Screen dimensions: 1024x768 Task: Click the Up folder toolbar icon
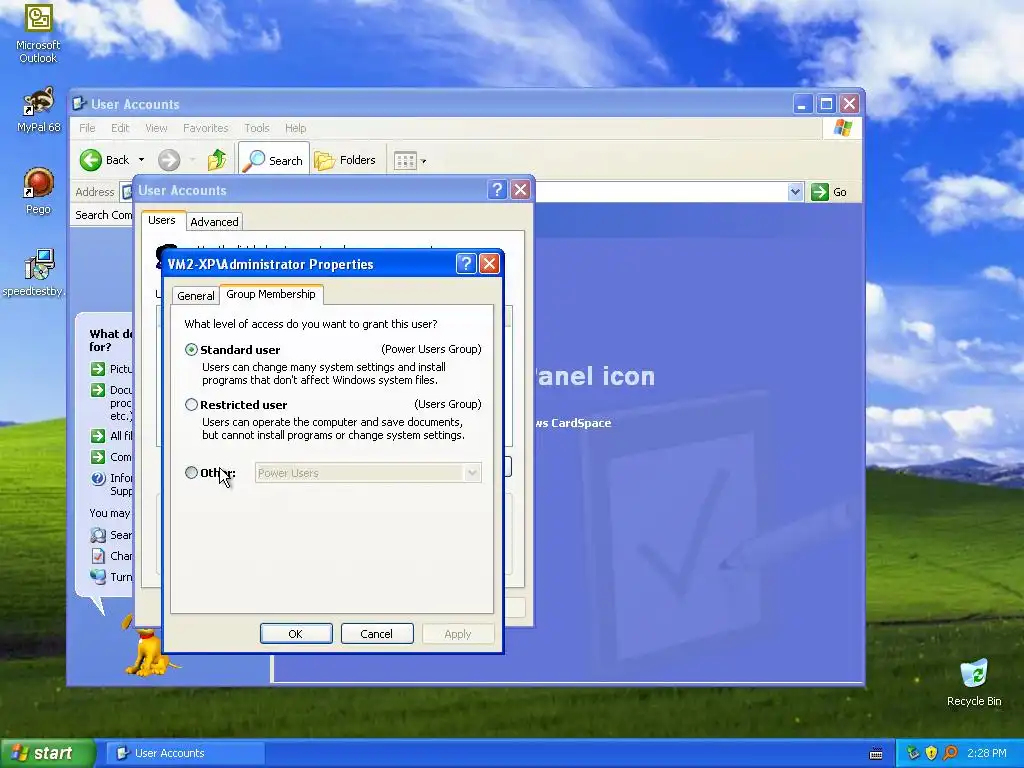217,160
